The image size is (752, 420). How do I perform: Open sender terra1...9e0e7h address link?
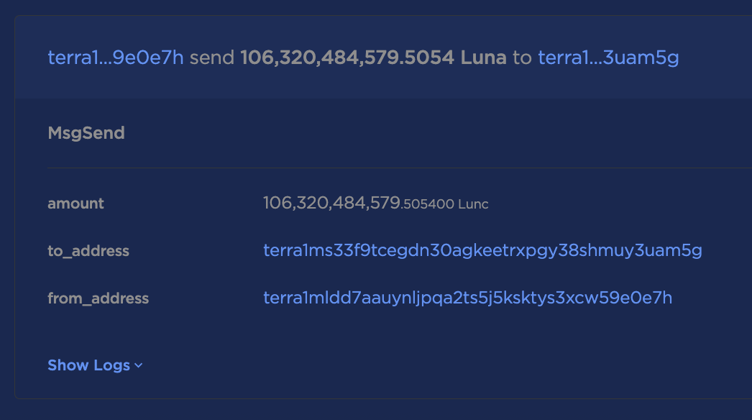click(x=116, y=57)
